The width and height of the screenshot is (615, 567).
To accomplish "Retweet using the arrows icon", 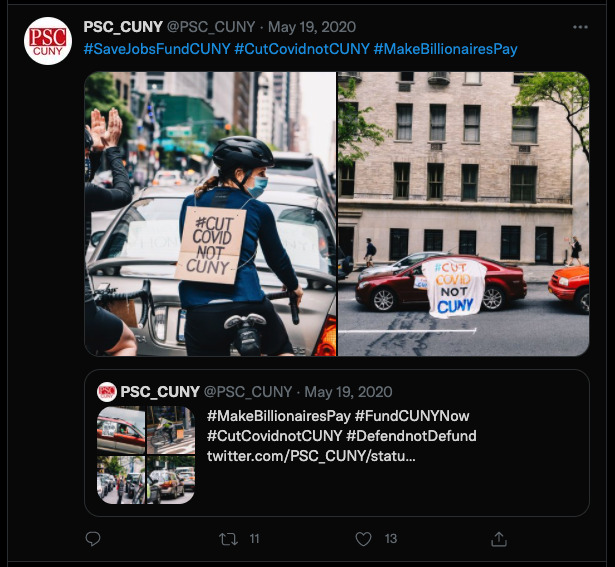I will (x=228, y=539).
